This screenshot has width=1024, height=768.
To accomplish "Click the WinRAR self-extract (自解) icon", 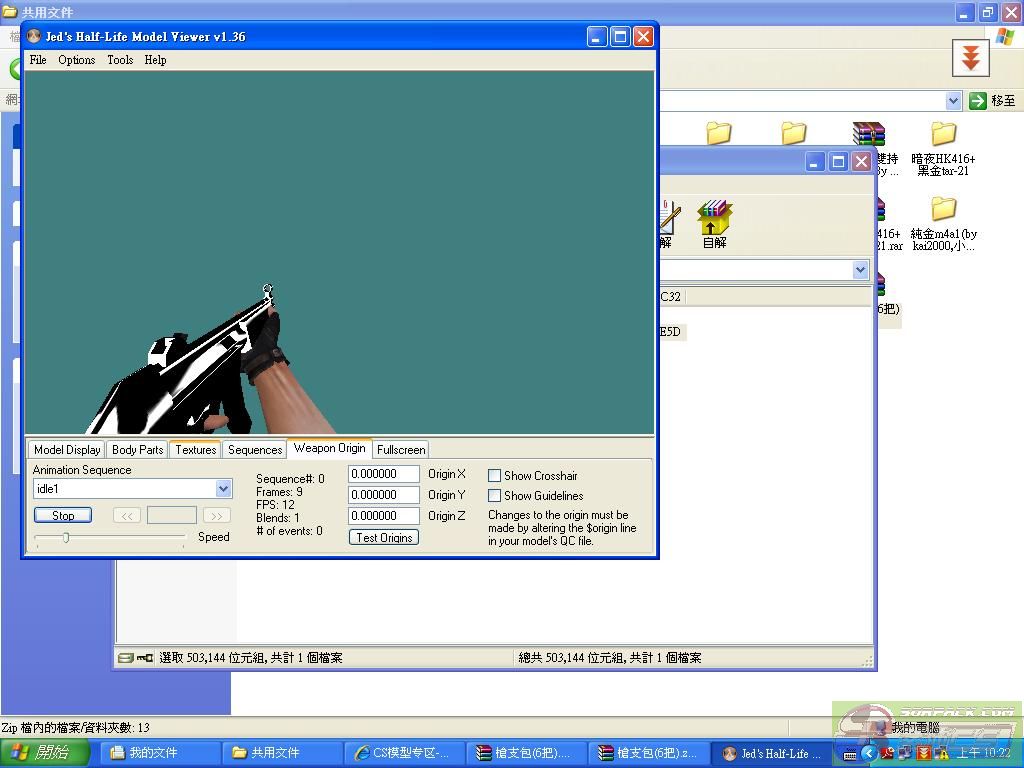I will click(x=714, y=218).
